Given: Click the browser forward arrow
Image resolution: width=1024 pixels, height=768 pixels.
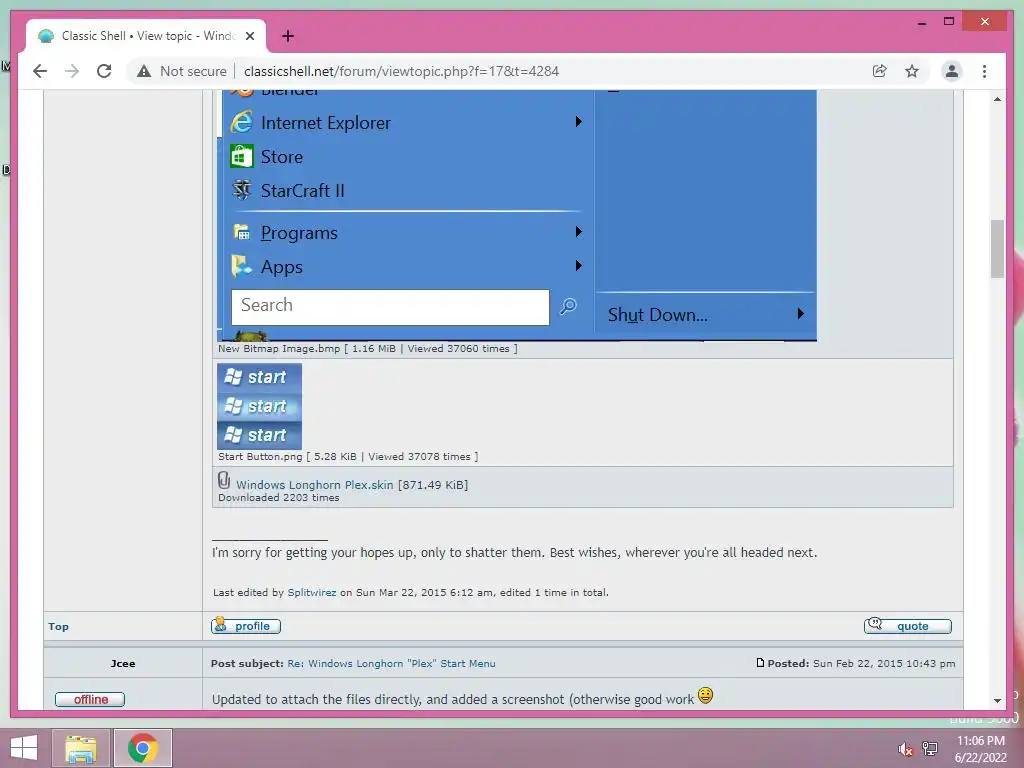Looking at the screenshot, I should point(72,71).
